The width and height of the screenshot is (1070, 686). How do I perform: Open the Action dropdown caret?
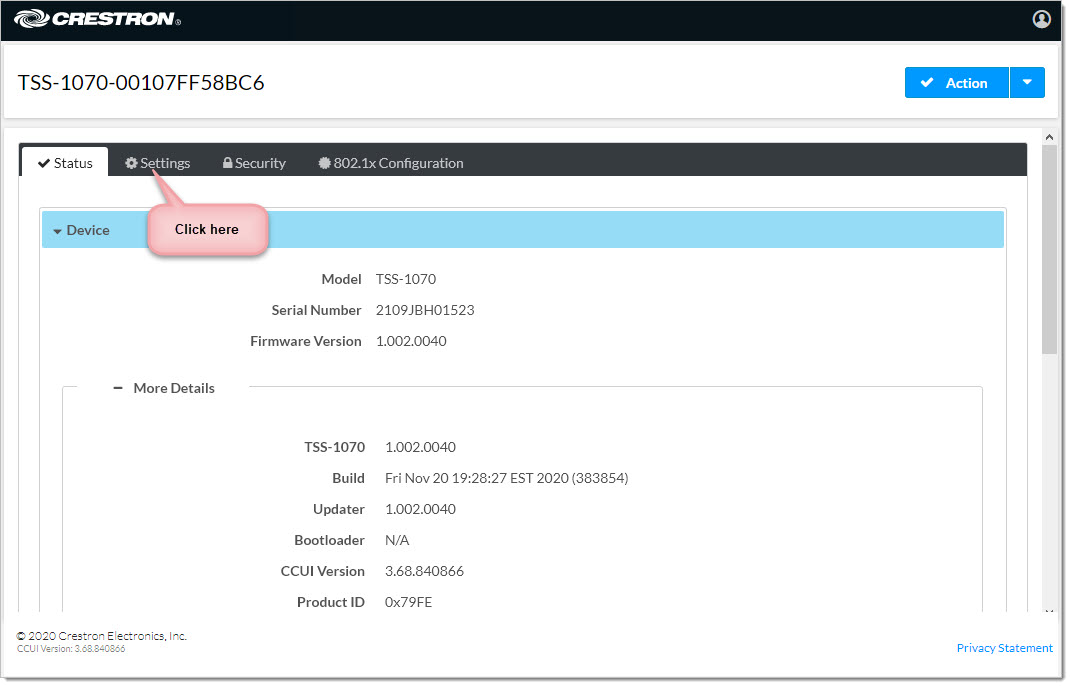(x=1027, y=83)
